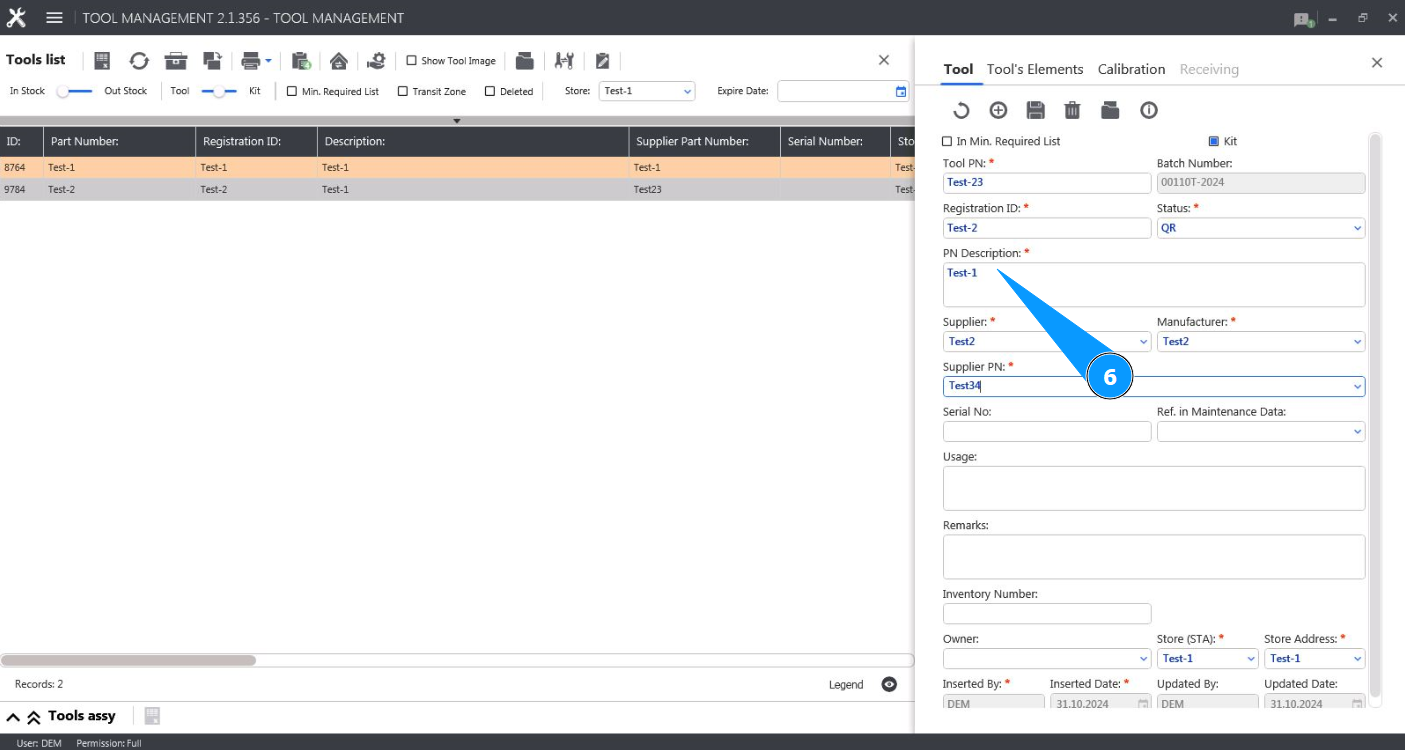The image size is (1405, 750).
Task: Click the export icon beside Tools assy
Action: tap(152, 716)
